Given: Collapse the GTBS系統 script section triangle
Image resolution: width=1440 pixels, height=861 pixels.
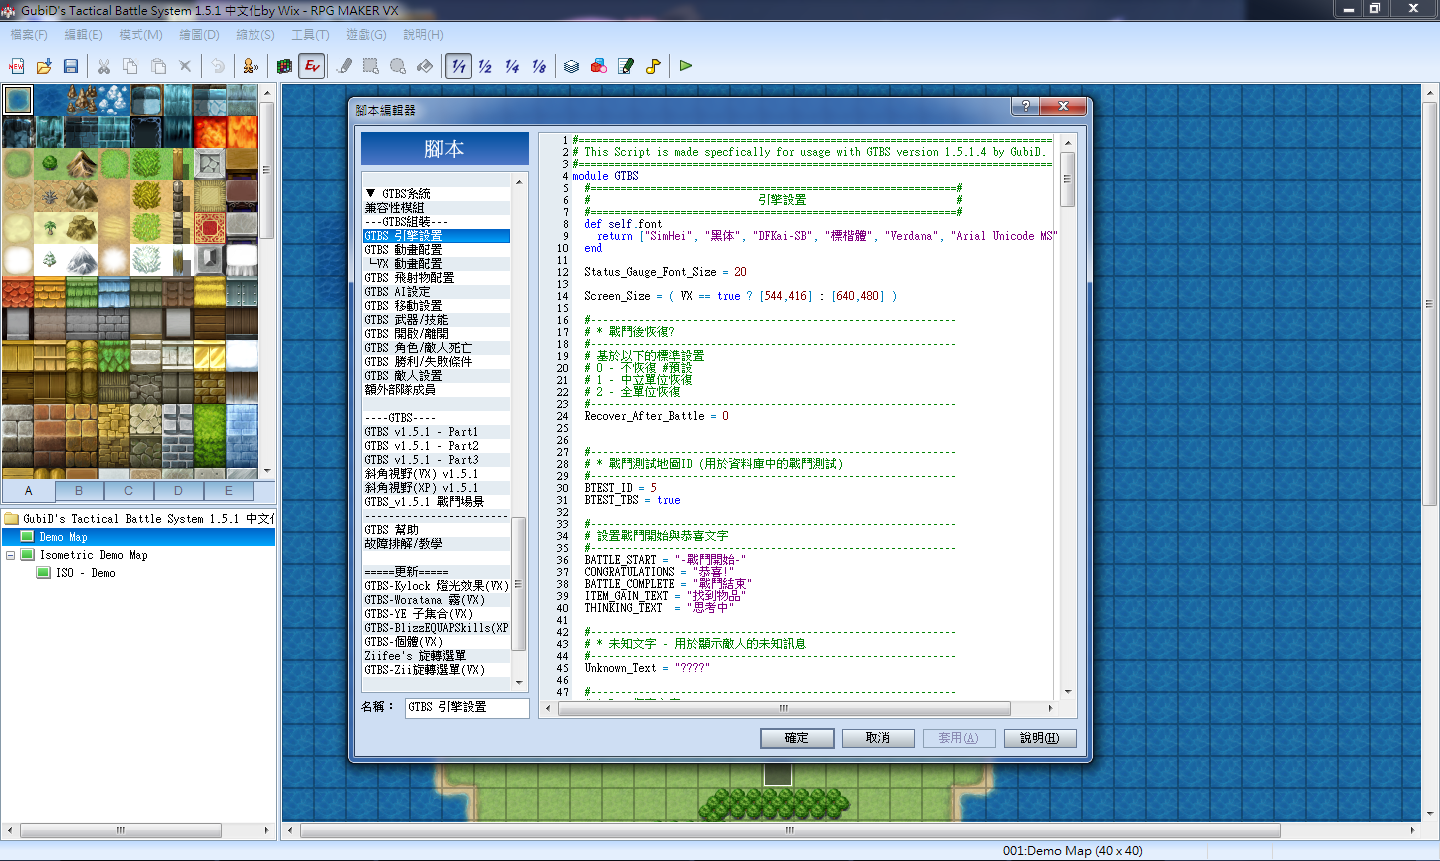Looking at the screenshot, I should pyautogui.click(x=370, y=193).
